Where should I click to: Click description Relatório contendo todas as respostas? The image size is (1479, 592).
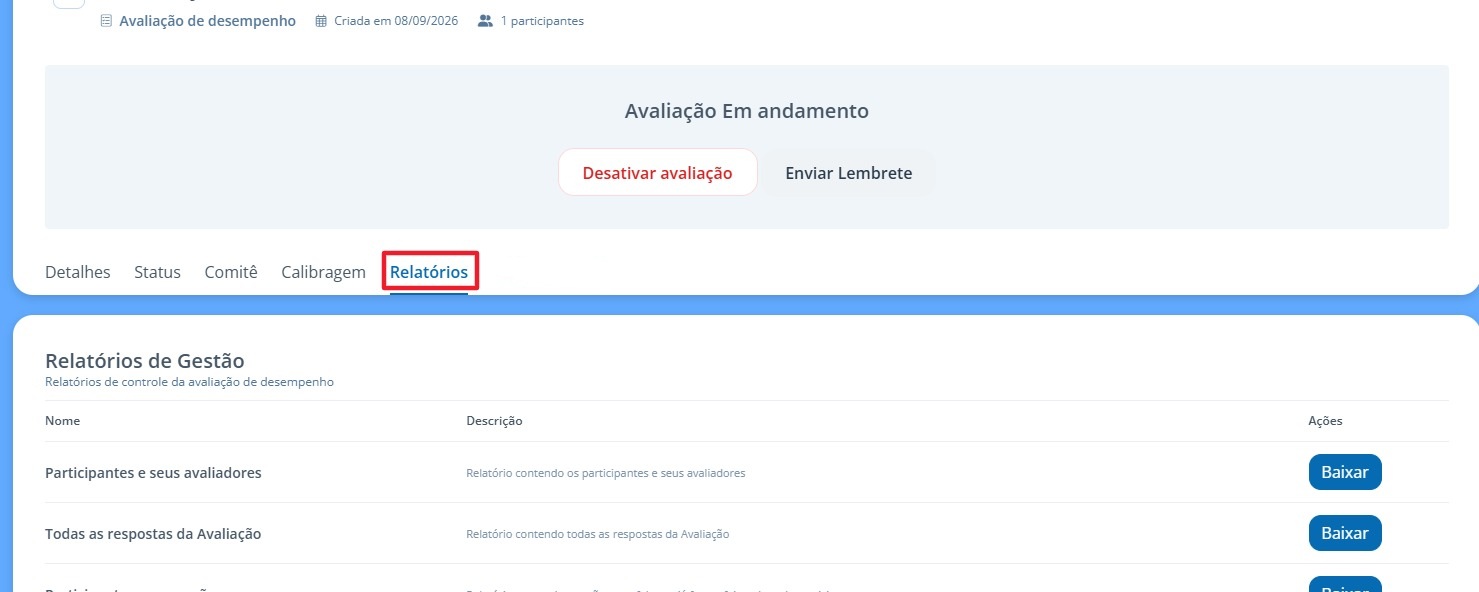pyautogui.click(x=597, y=534)
